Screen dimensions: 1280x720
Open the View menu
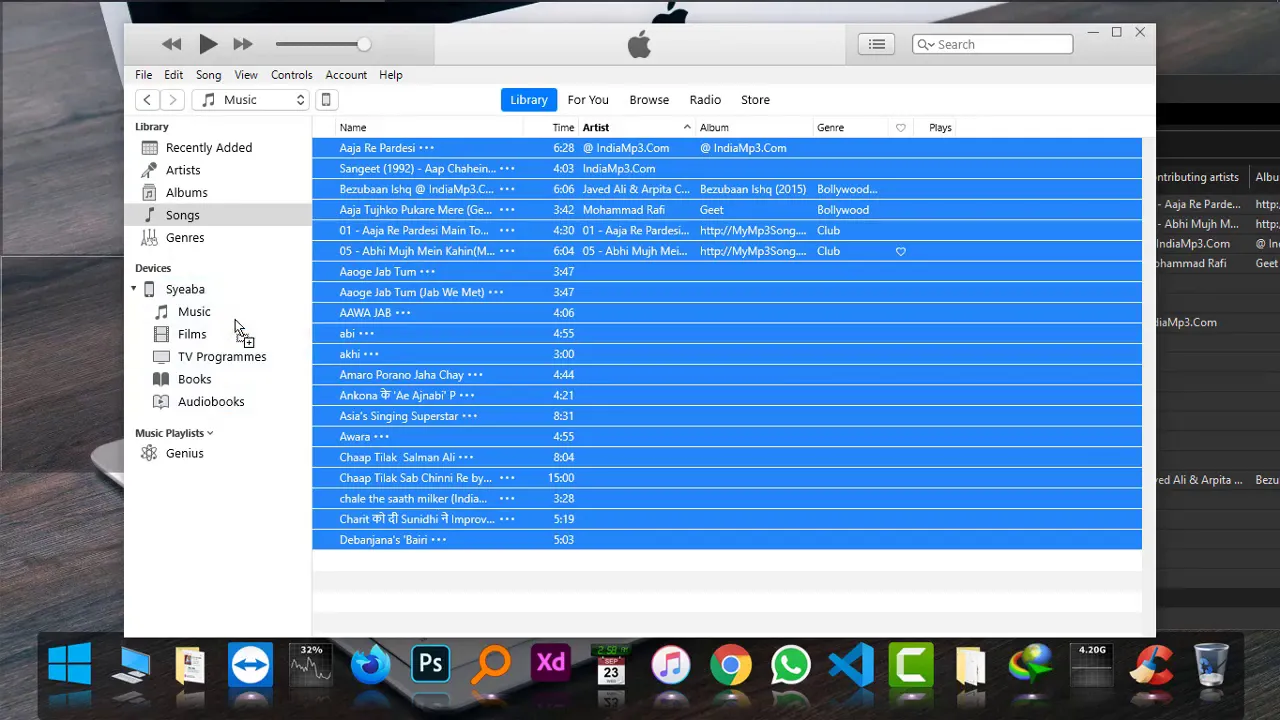coord(246,75)
